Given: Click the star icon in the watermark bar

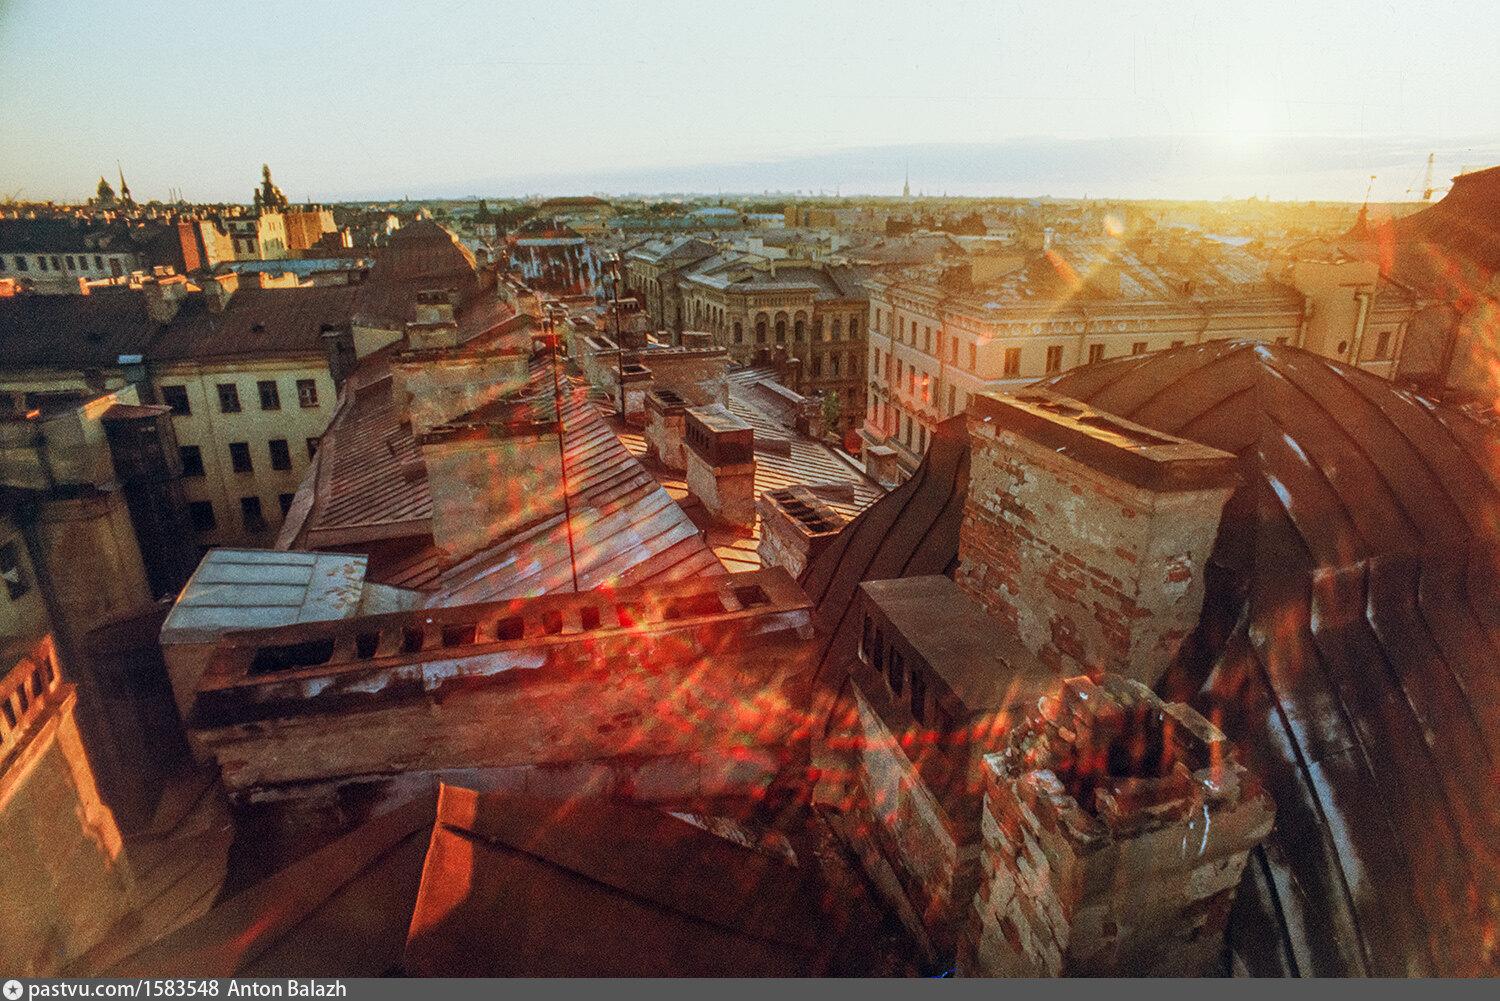Looking at the screenshot, I should coord(12,990).
